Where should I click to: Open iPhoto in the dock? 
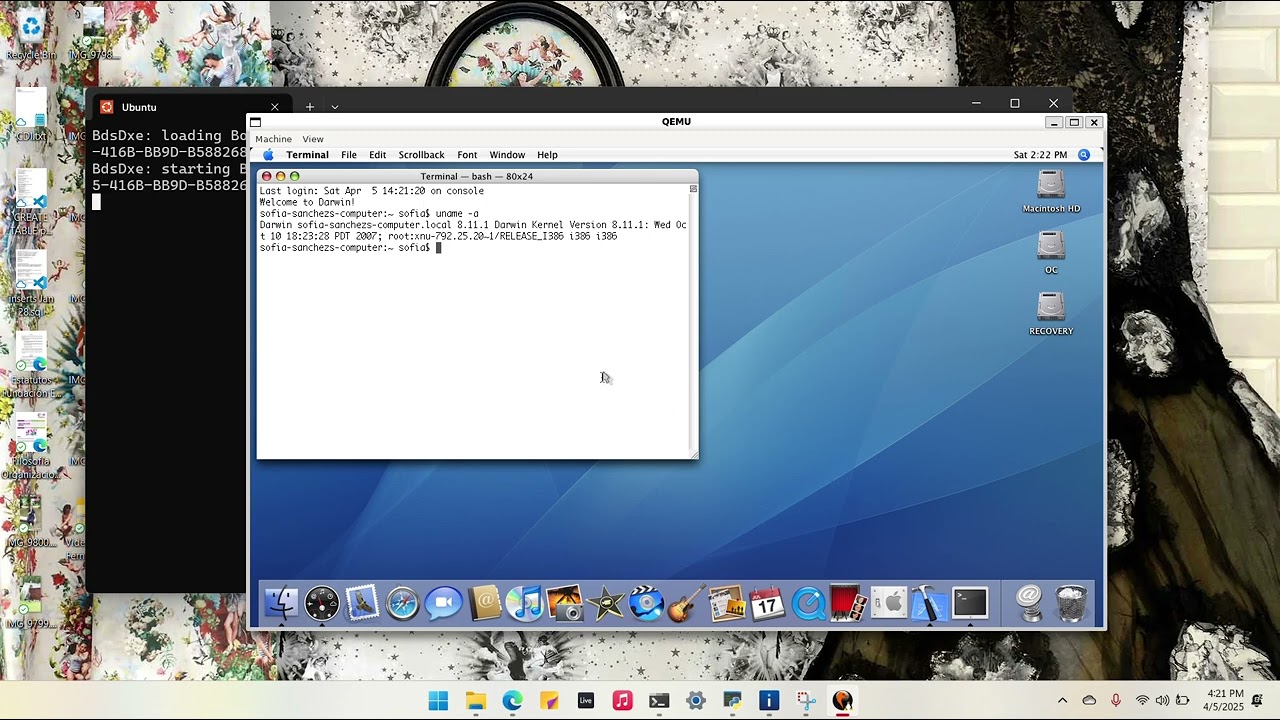pos(565,603)
